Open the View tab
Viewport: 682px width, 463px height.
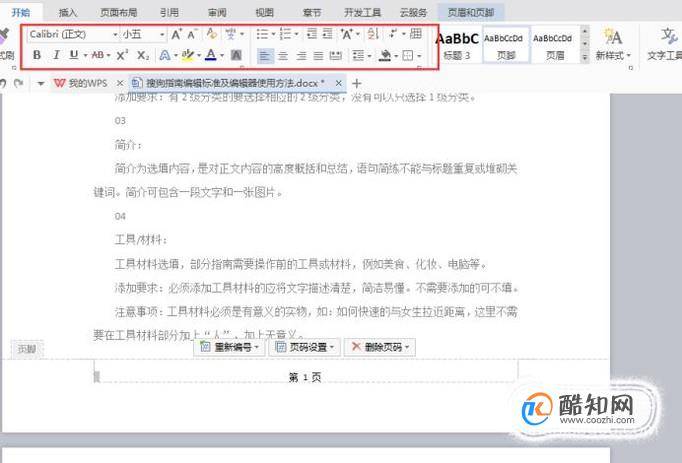click(264, 13)
